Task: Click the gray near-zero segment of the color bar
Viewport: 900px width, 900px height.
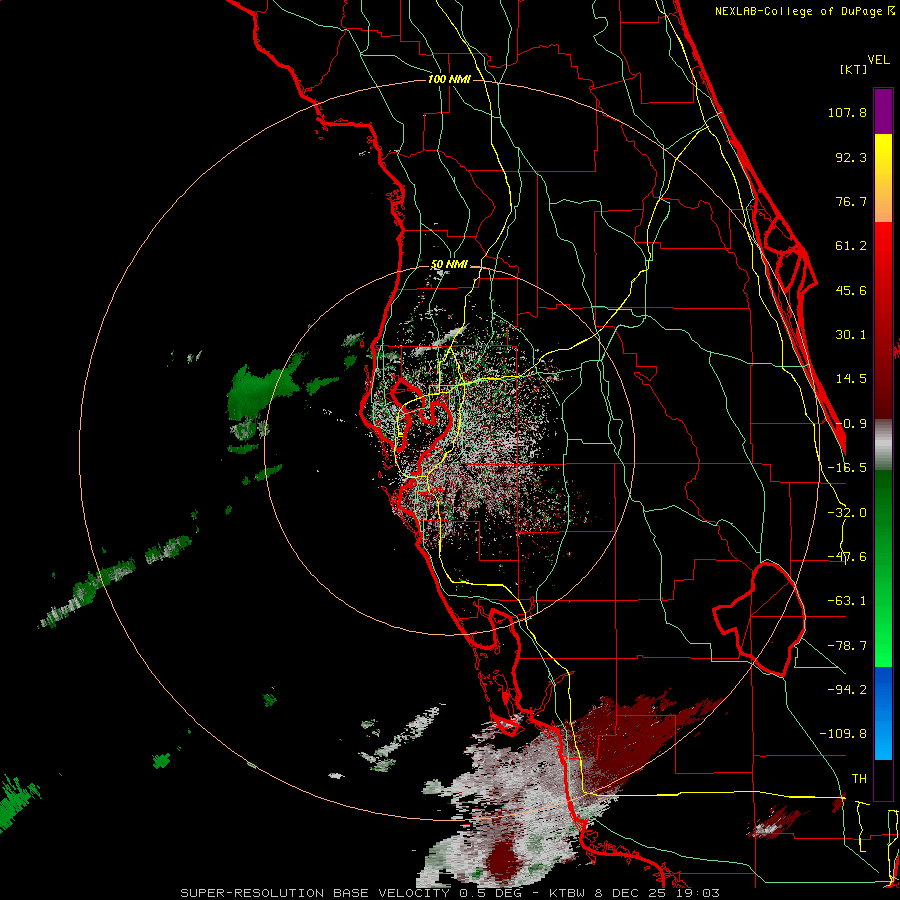Action: pyautogui.click(x=883, y=445)
